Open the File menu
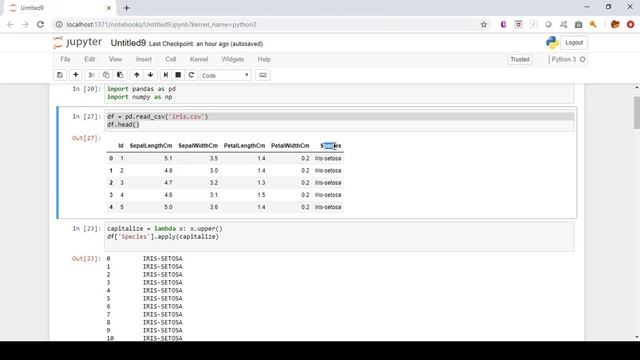Viewport: 640px width, 360px height. coord(65,59)
